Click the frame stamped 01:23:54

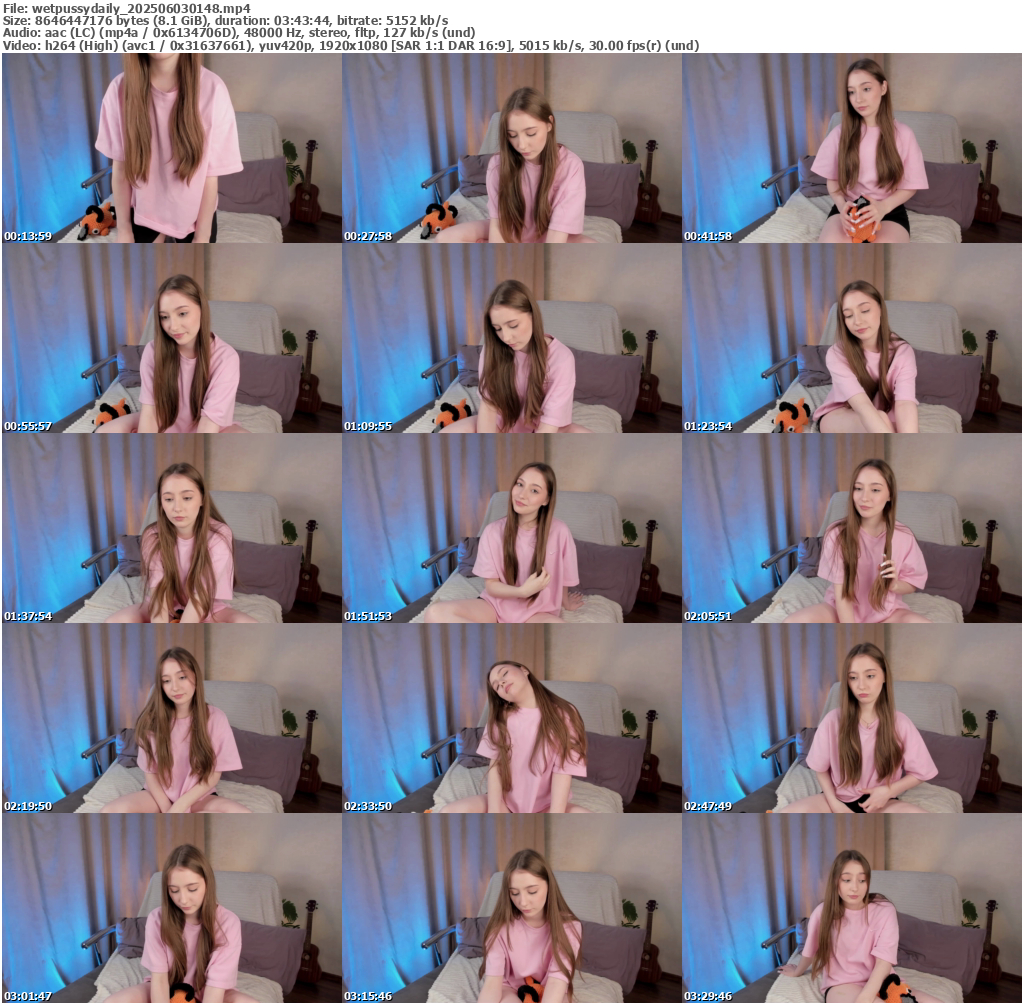tap(852, 338)
